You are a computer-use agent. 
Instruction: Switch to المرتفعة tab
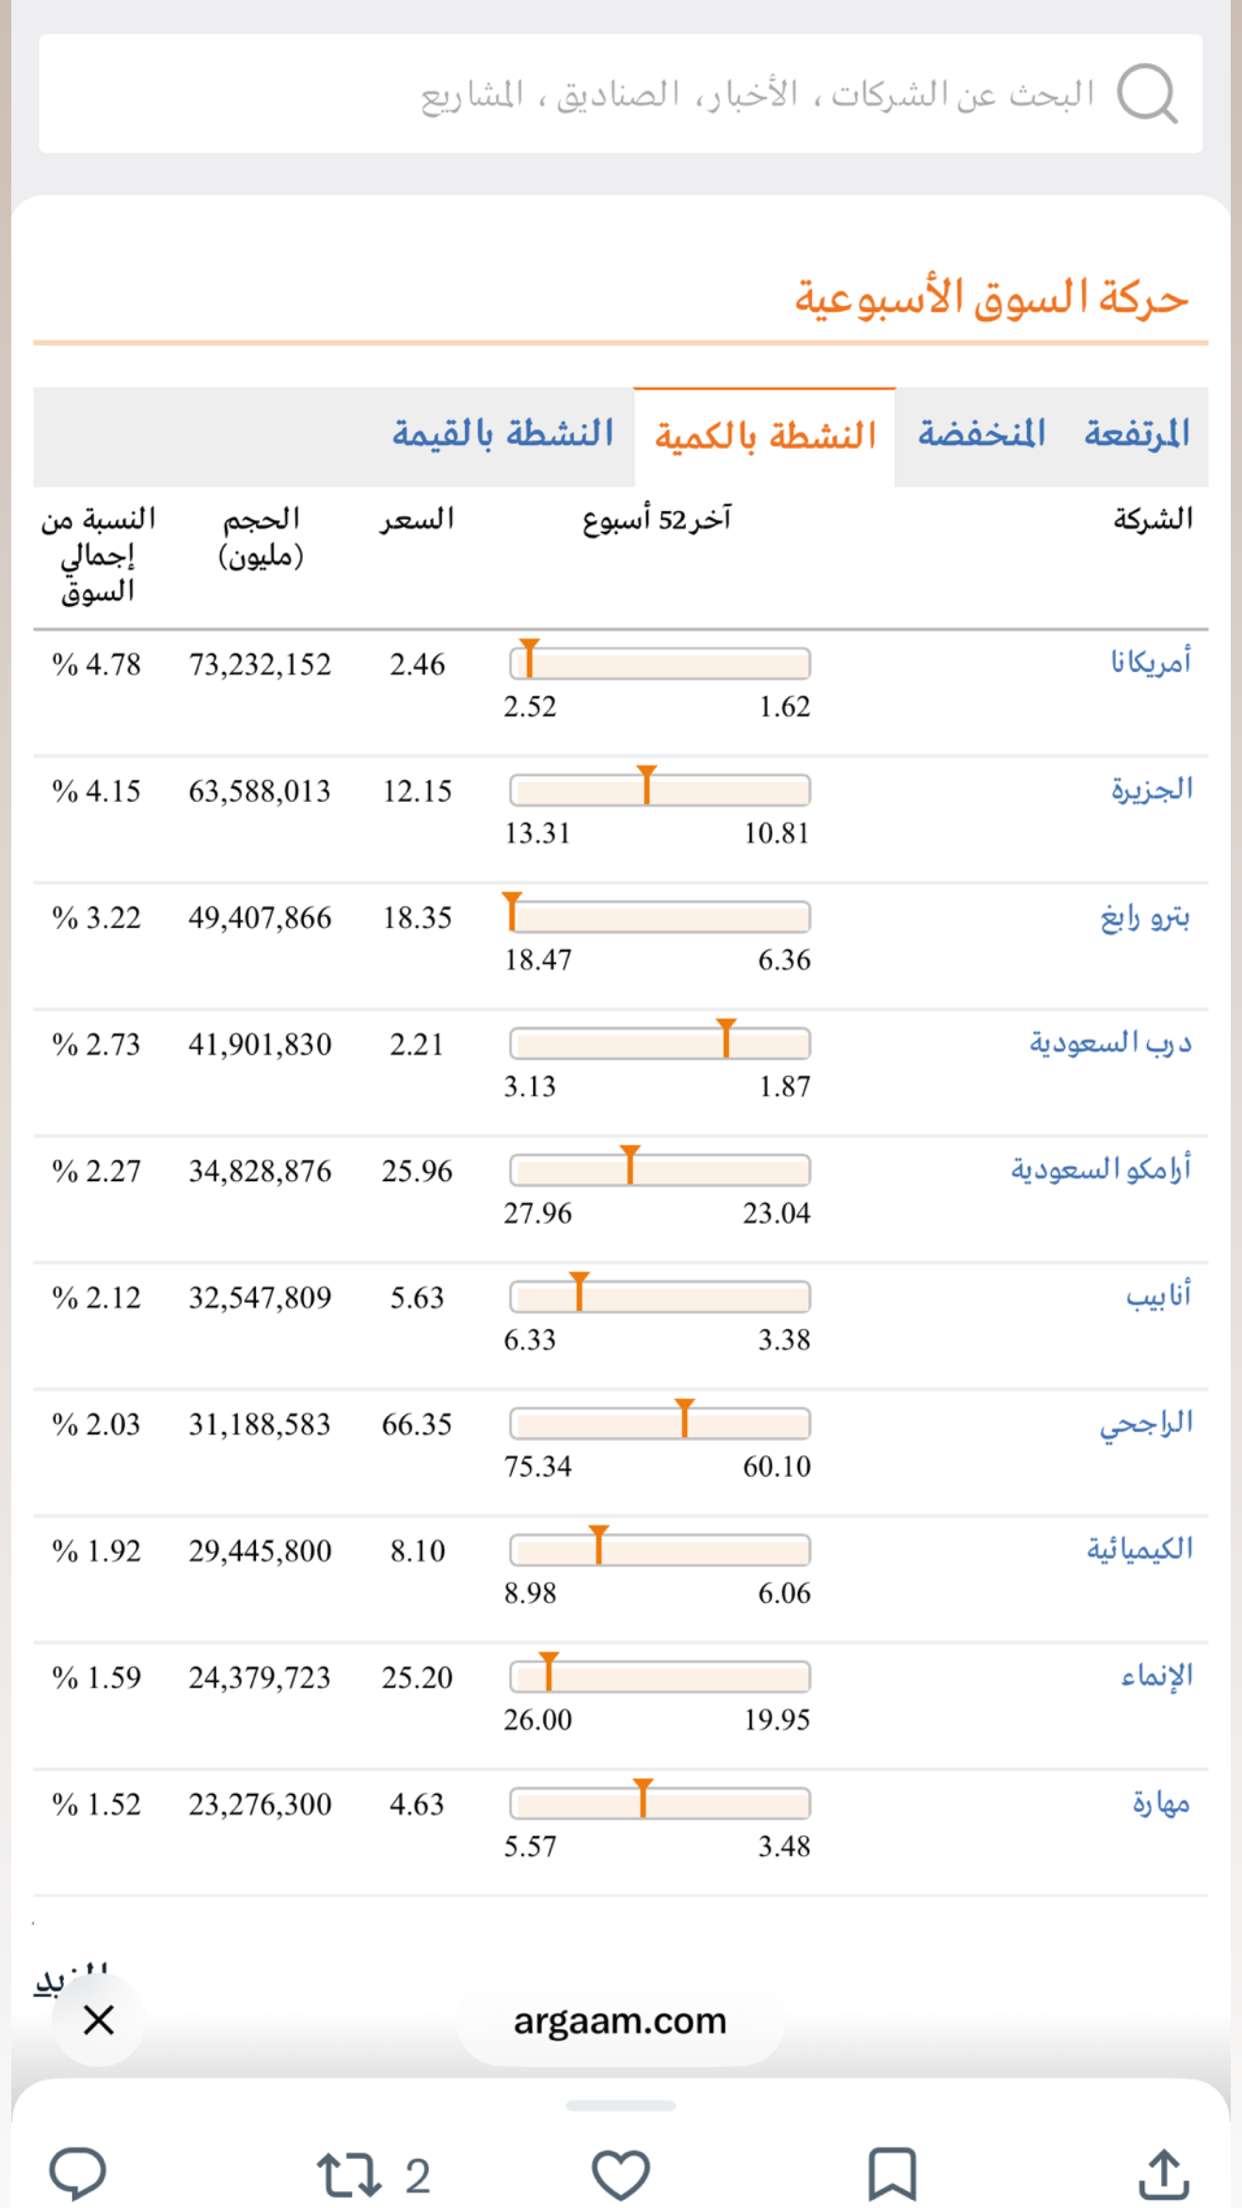[1138, 435]
